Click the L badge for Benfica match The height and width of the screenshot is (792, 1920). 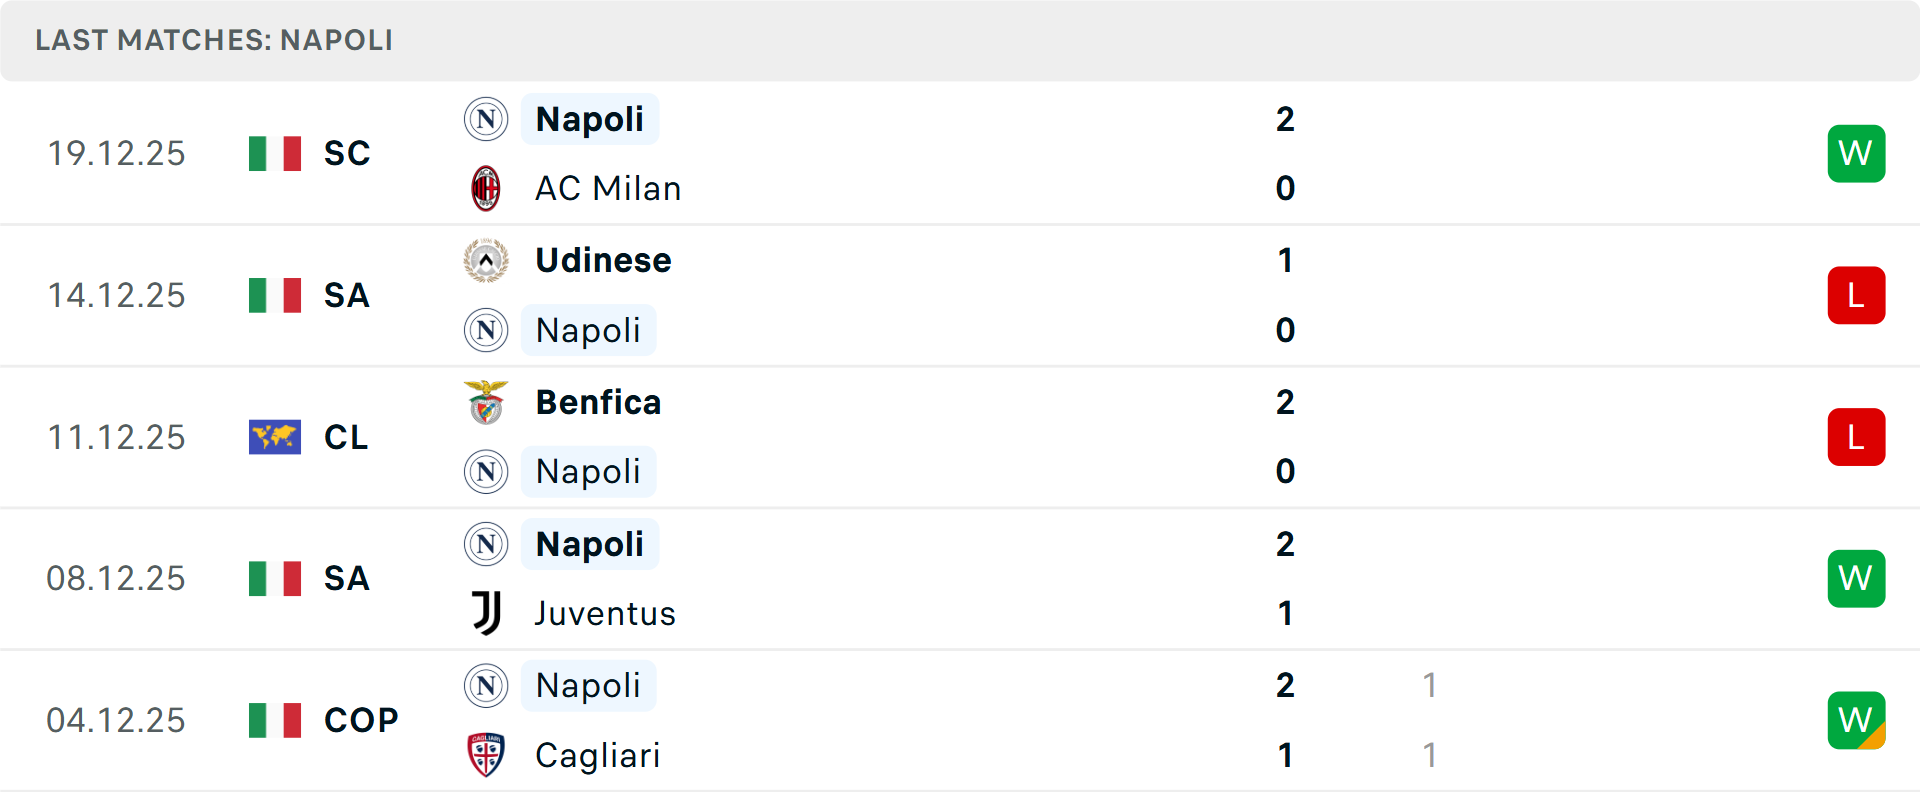tap(1856, 437)
